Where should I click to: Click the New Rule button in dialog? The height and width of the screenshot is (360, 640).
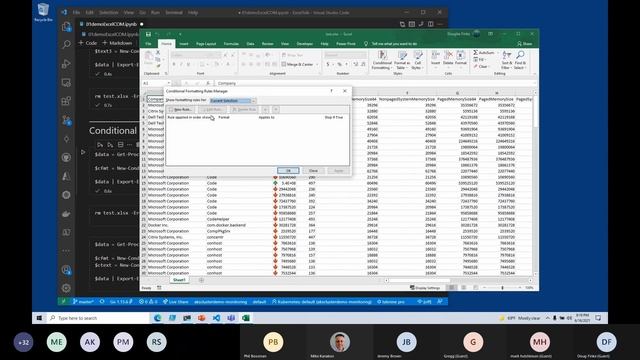click(x=181, y=109)
